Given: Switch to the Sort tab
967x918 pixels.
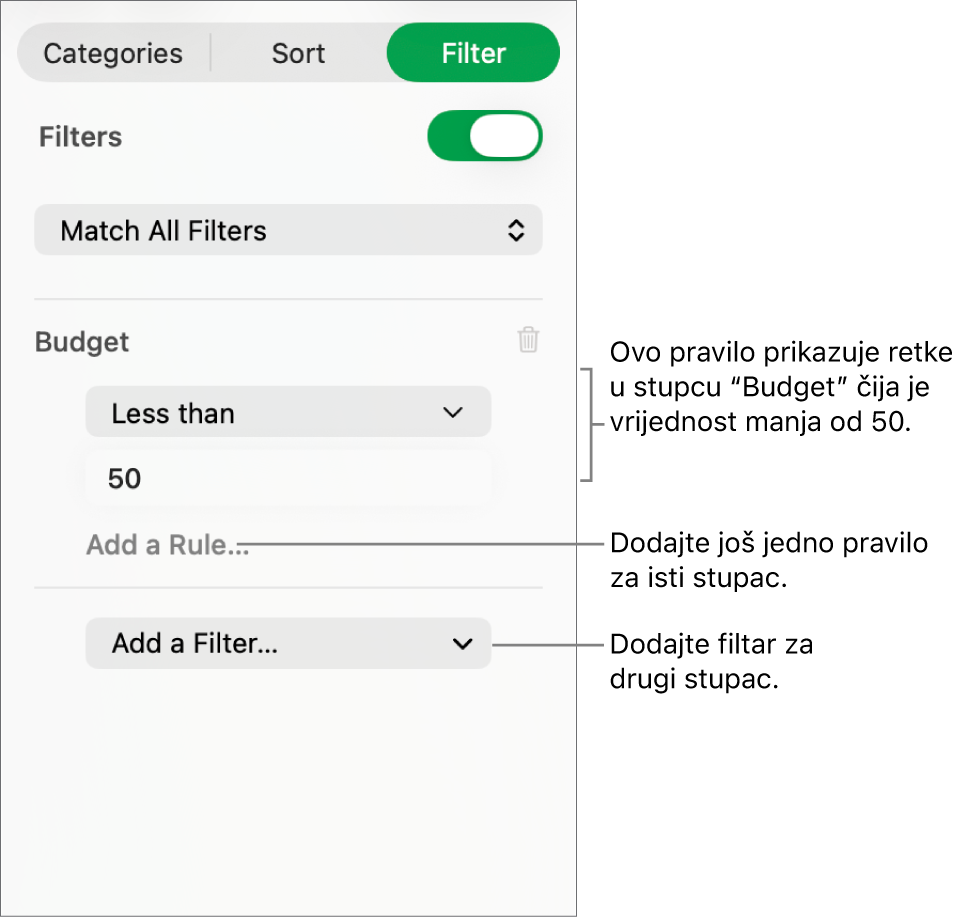Looking at the screenshot, I should 298,53.
